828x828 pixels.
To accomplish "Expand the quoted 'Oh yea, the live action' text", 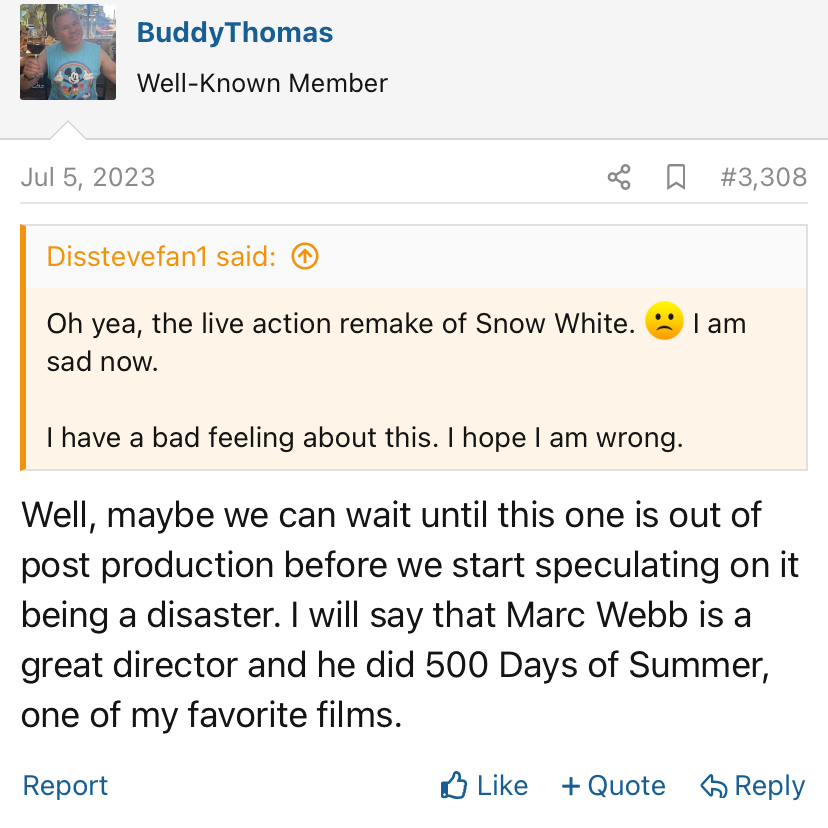I will tap(340, 324).
